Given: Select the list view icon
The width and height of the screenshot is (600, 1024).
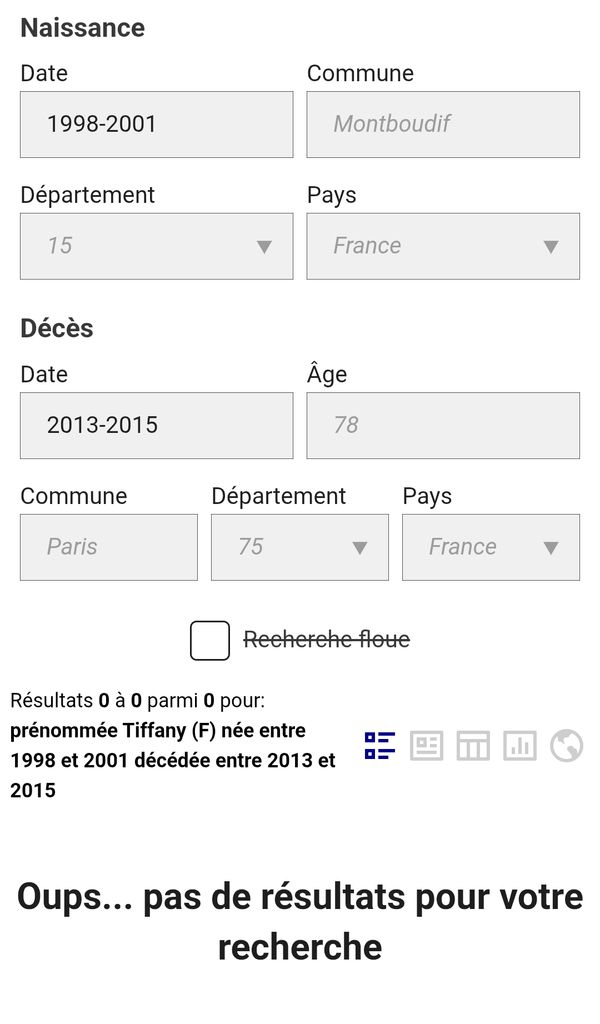Looking at the screenshot, I should [379, 746].
